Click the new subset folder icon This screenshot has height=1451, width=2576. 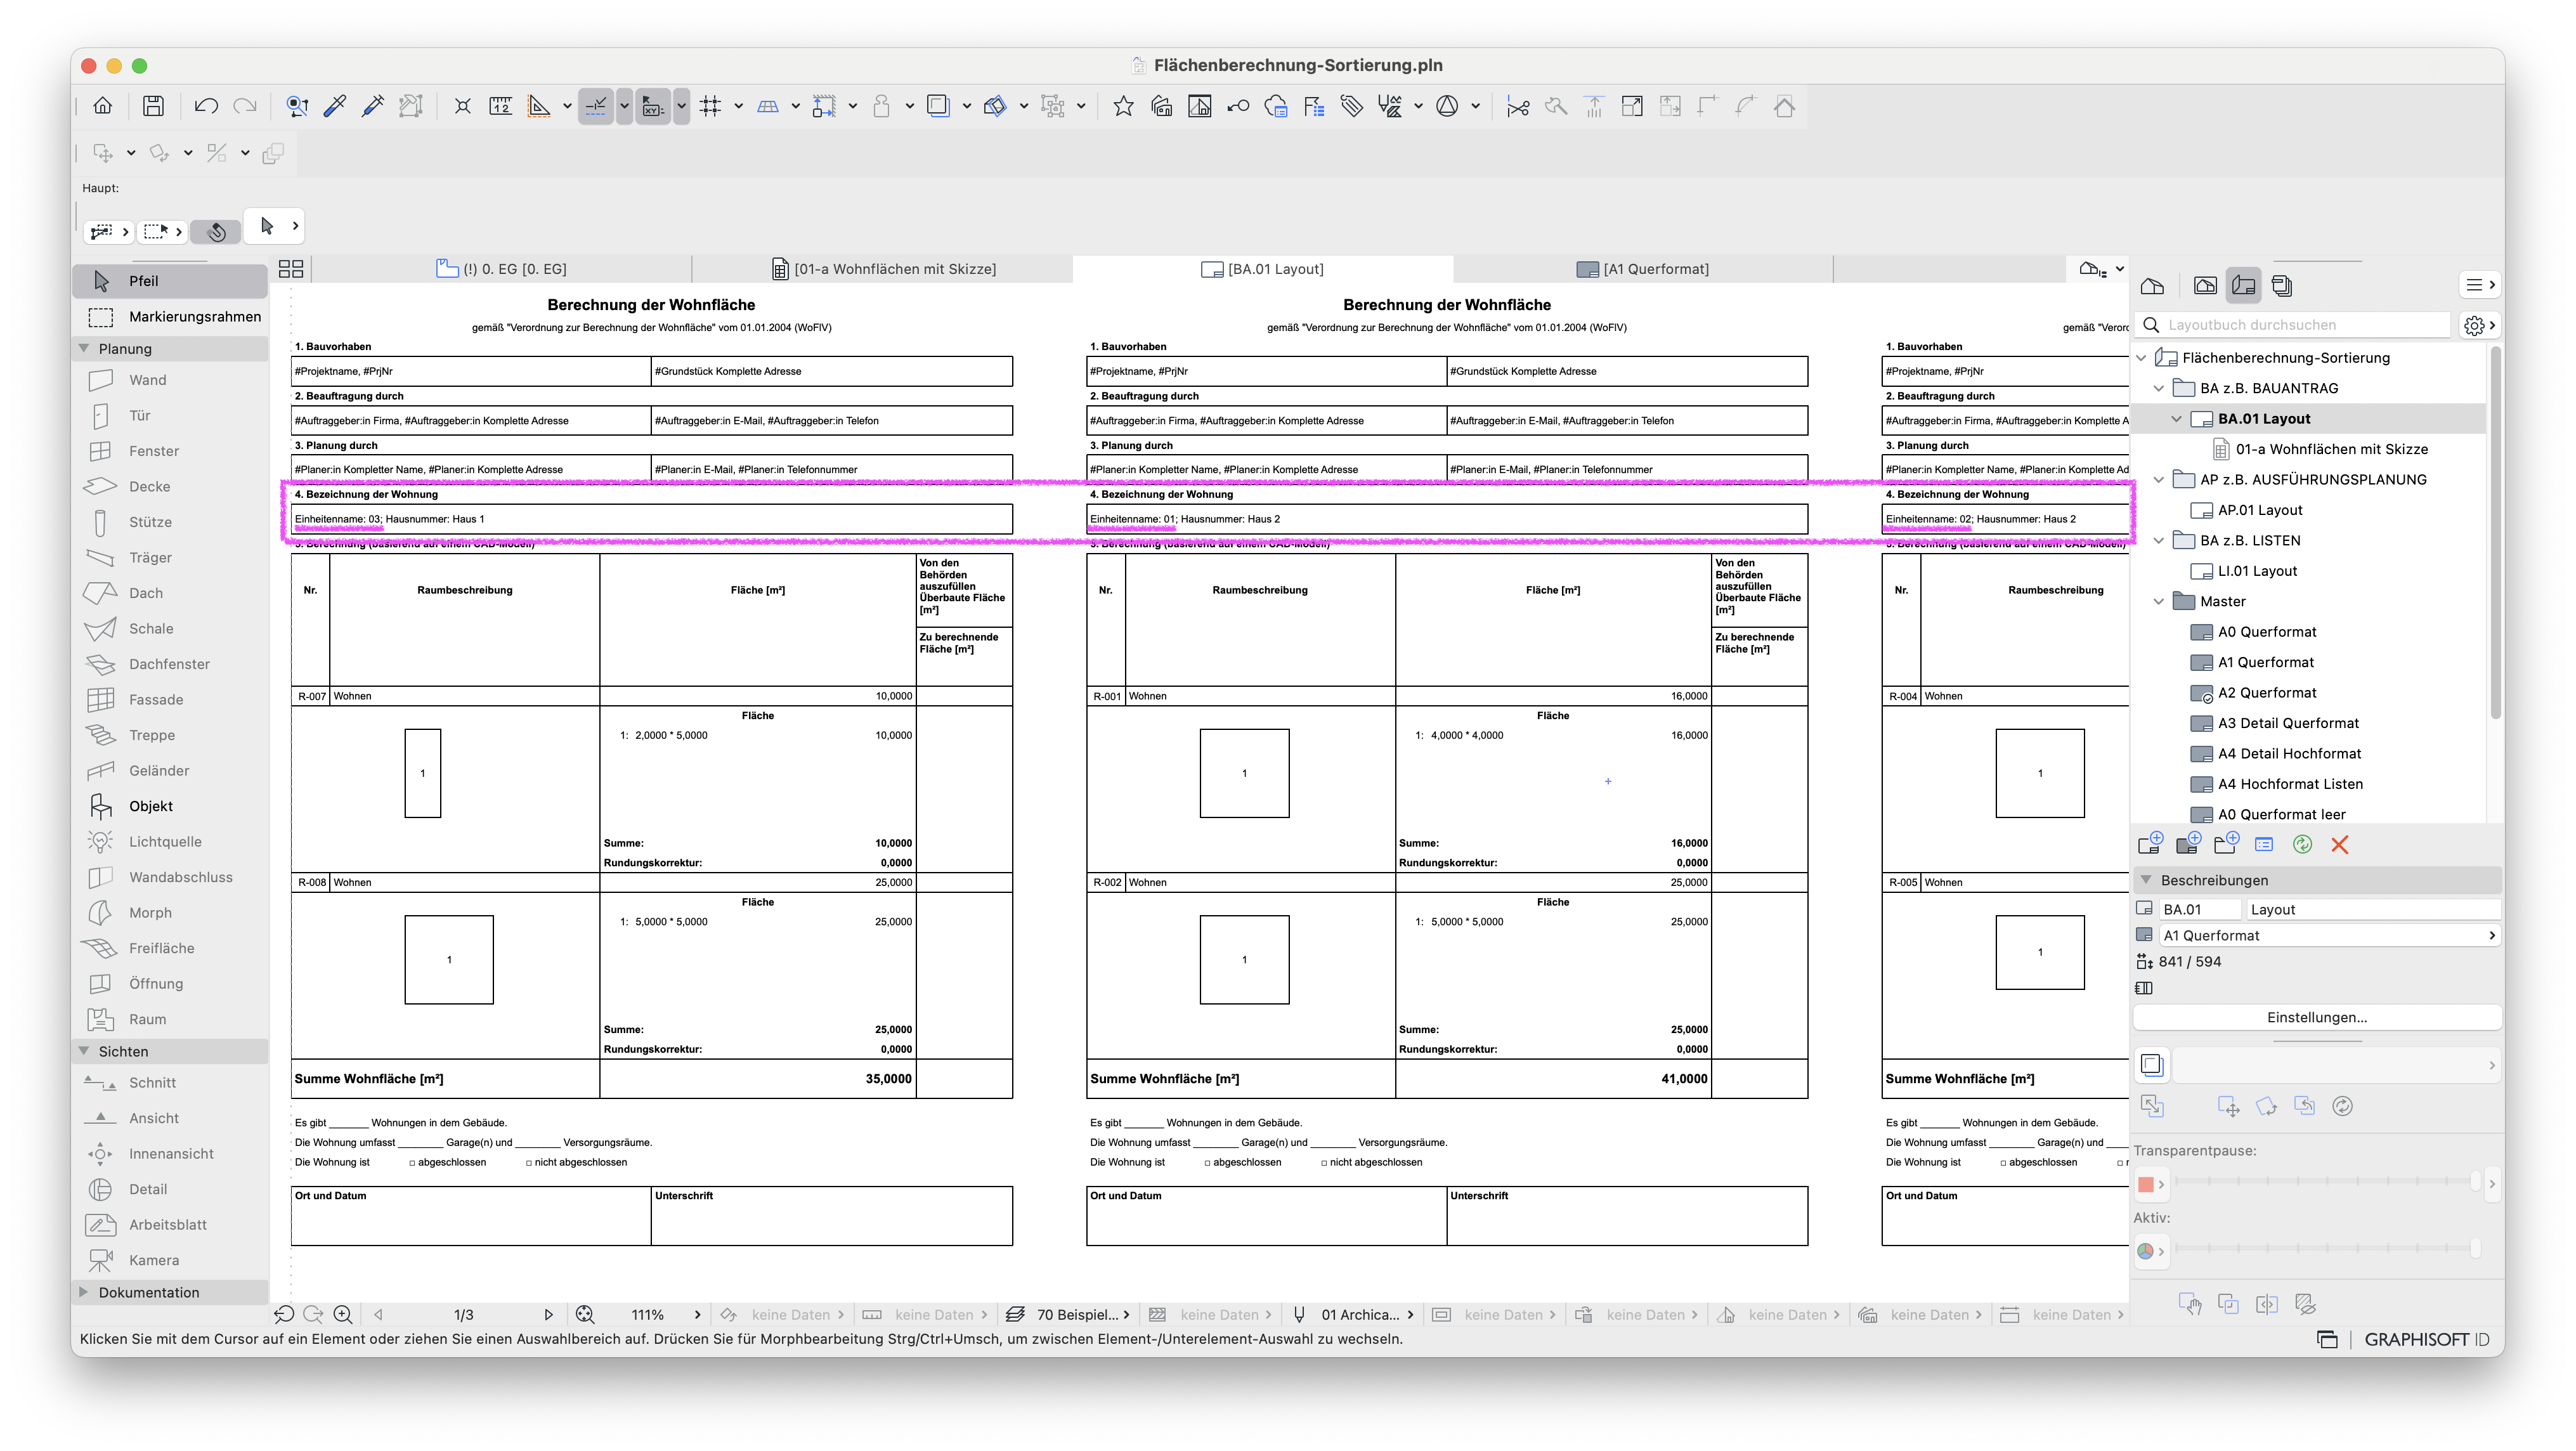click(x=2226, y=844)
